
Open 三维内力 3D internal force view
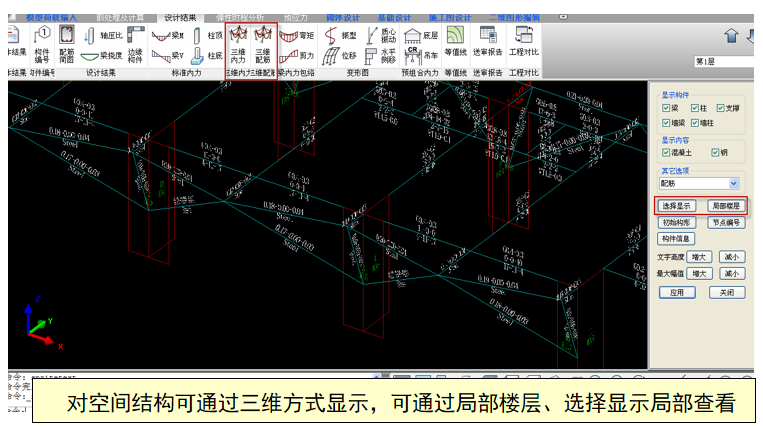238,45
